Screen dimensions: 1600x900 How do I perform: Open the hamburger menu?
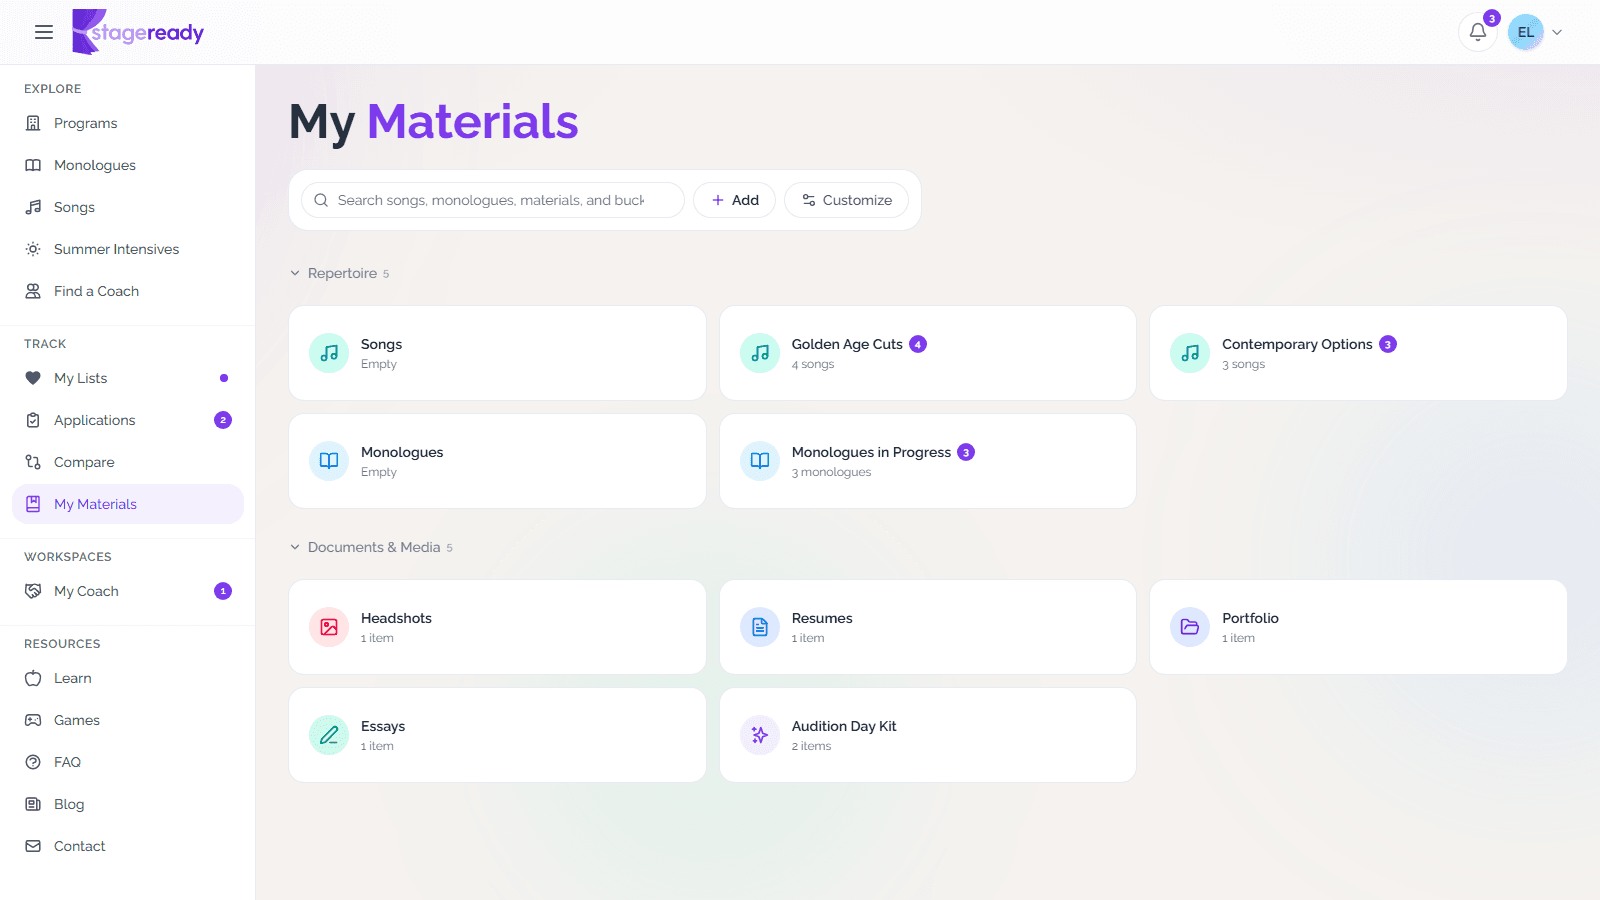click(44, 32)
